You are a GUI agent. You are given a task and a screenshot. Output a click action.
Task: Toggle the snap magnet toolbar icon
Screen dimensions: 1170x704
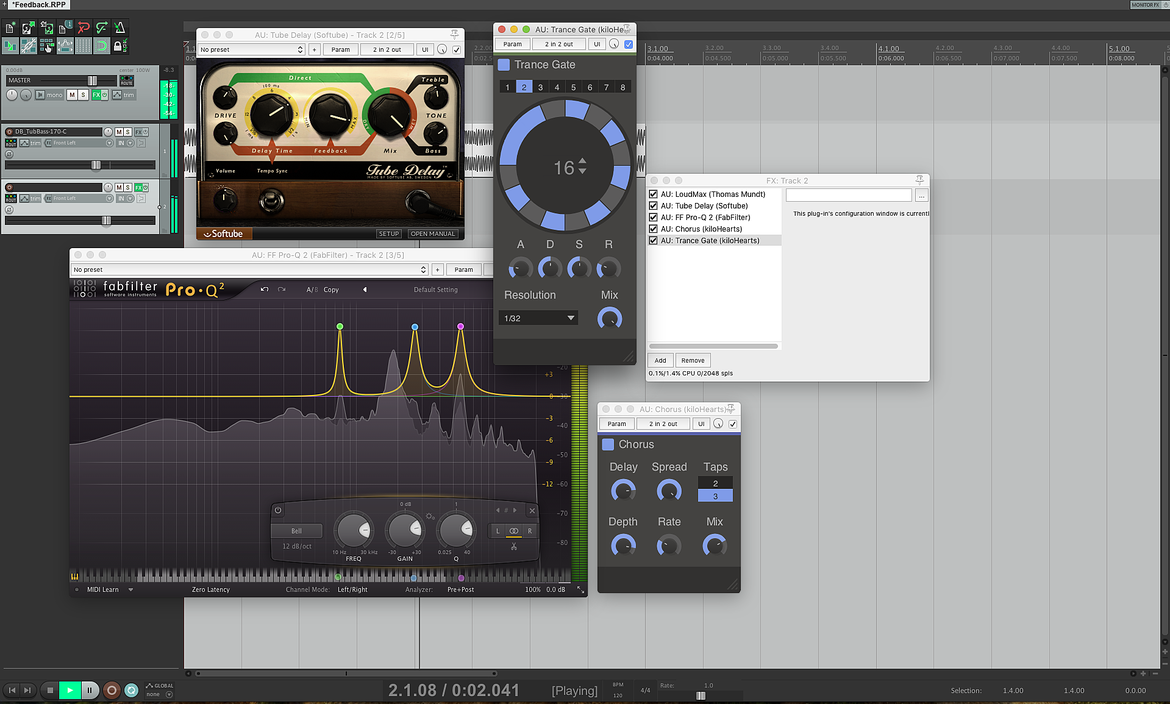[101, 46]
